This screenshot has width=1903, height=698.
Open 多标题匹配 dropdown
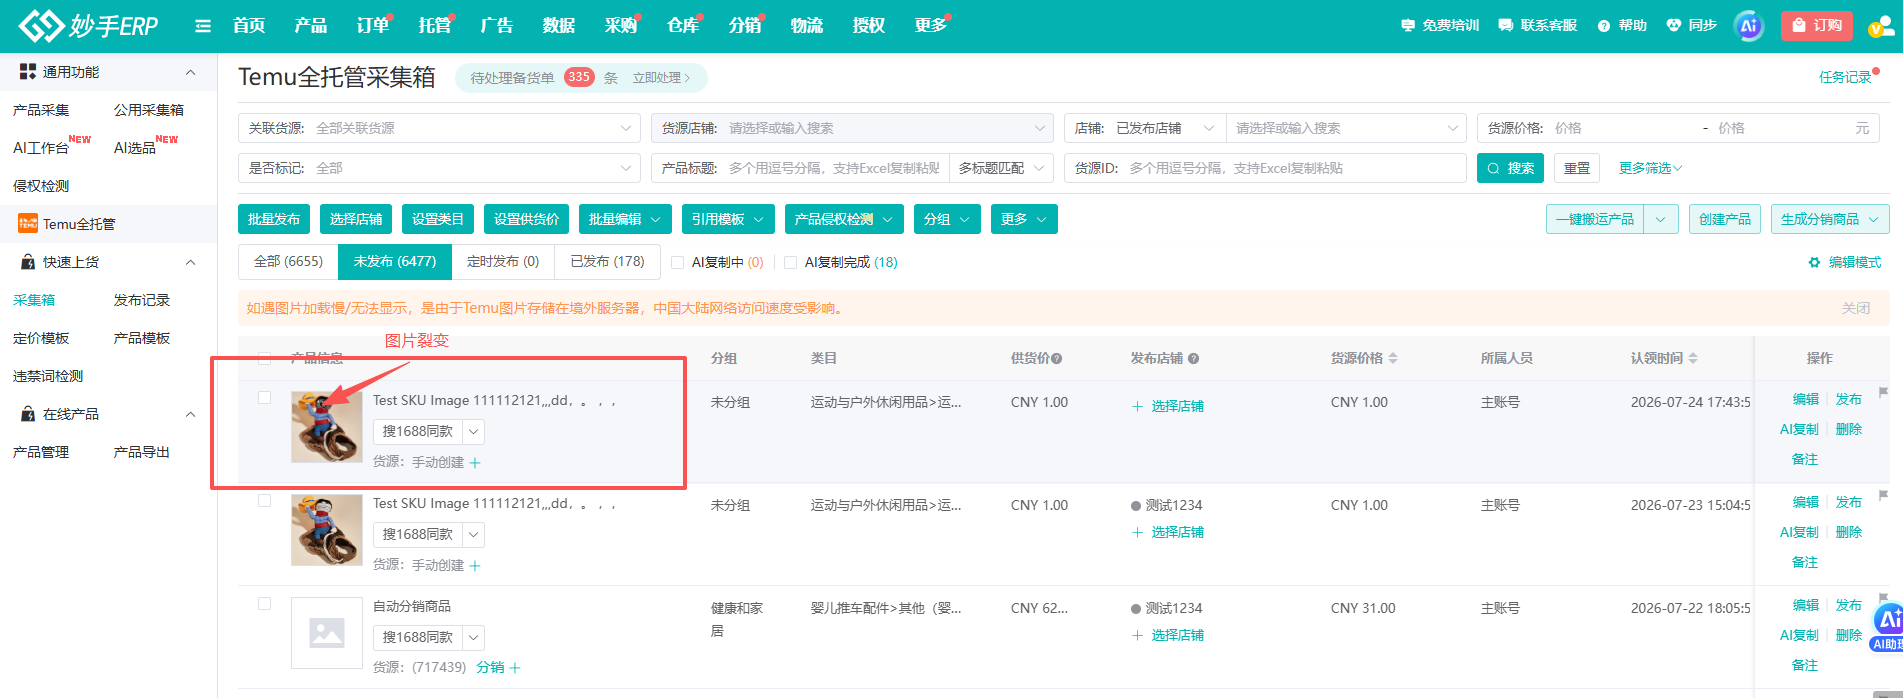point(1001,168)
